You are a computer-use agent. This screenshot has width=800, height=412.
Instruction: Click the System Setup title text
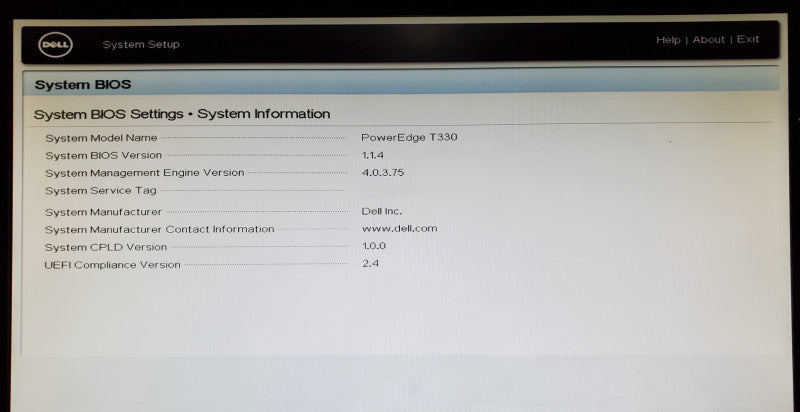(x=141, y=44)
